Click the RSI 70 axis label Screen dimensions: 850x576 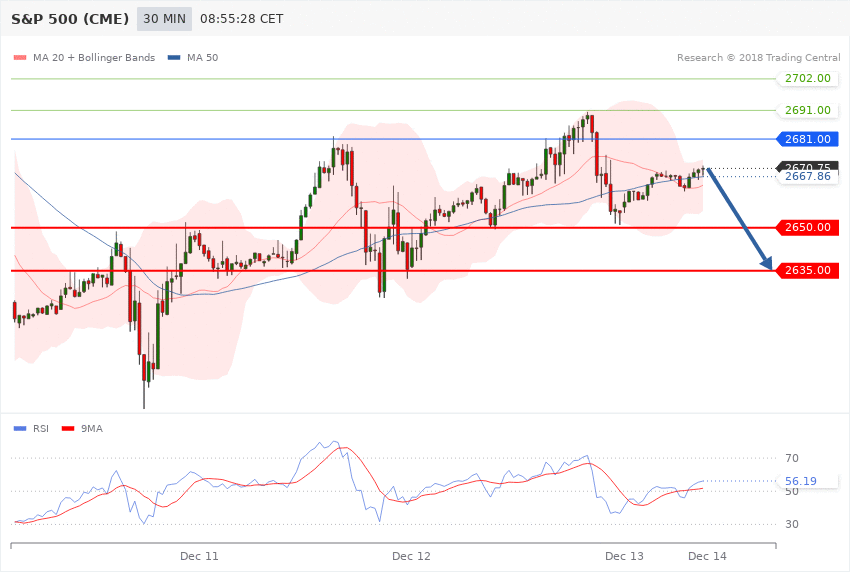pos(791,458)
